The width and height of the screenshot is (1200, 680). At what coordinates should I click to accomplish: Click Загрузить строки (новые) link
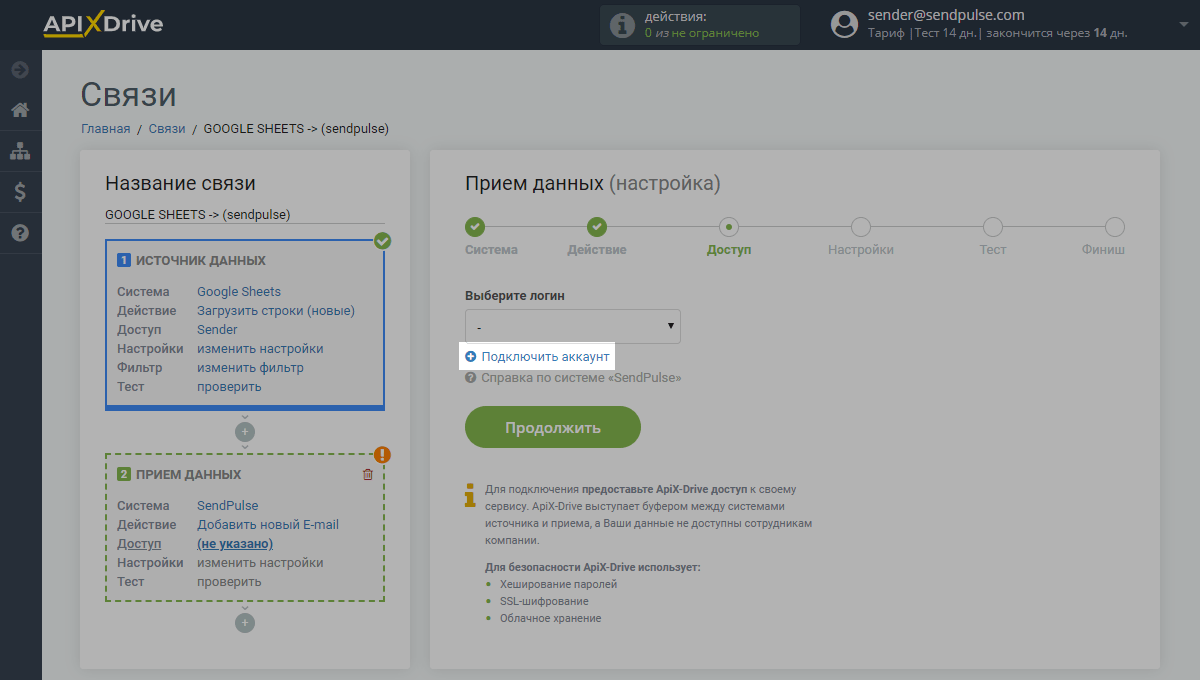276,311
